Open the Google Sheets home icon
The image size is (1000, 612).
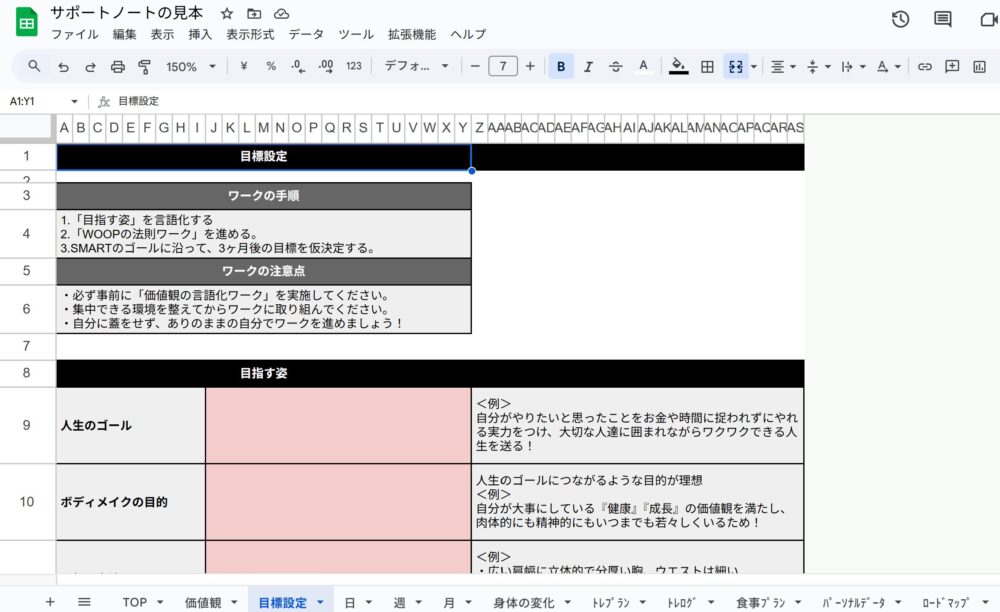[26, 23]
